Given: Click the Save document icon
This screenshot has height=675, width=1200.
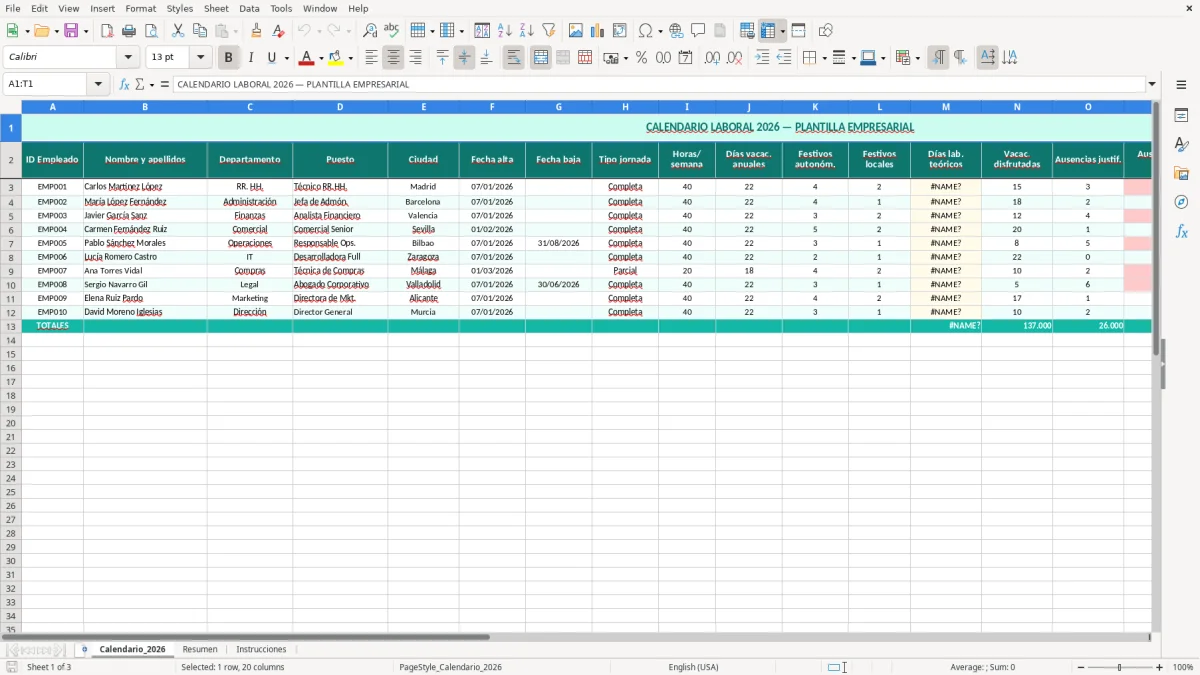Looking at the screenshot, I should click(71, 31).
